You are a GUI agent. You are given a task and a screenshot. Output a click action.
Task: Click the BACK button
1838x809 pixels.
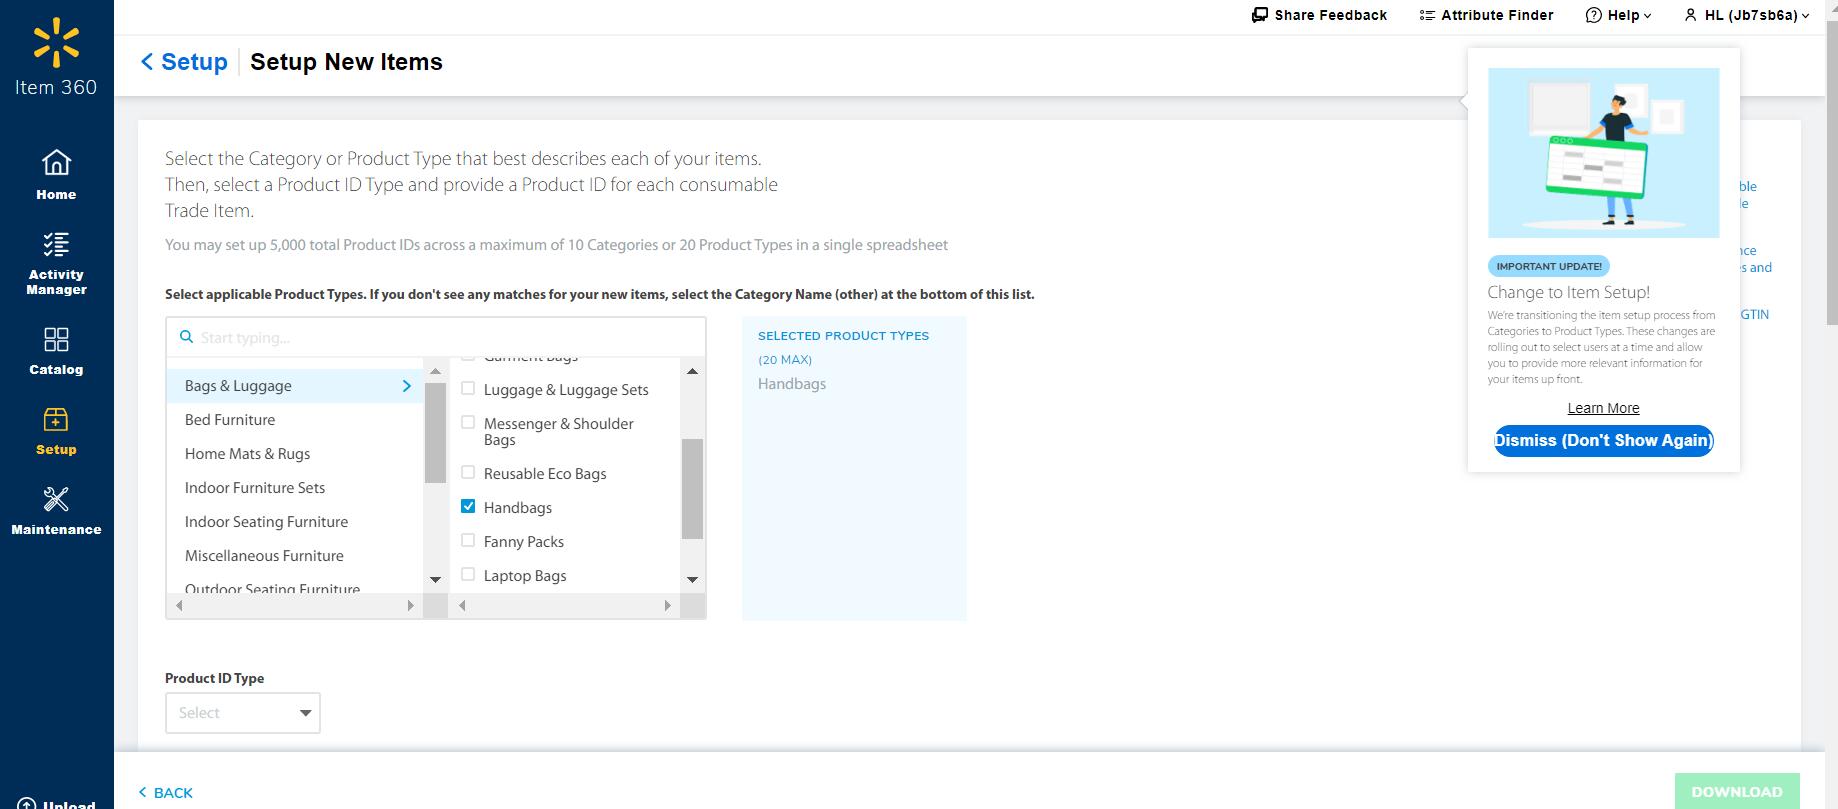(166, 793)
